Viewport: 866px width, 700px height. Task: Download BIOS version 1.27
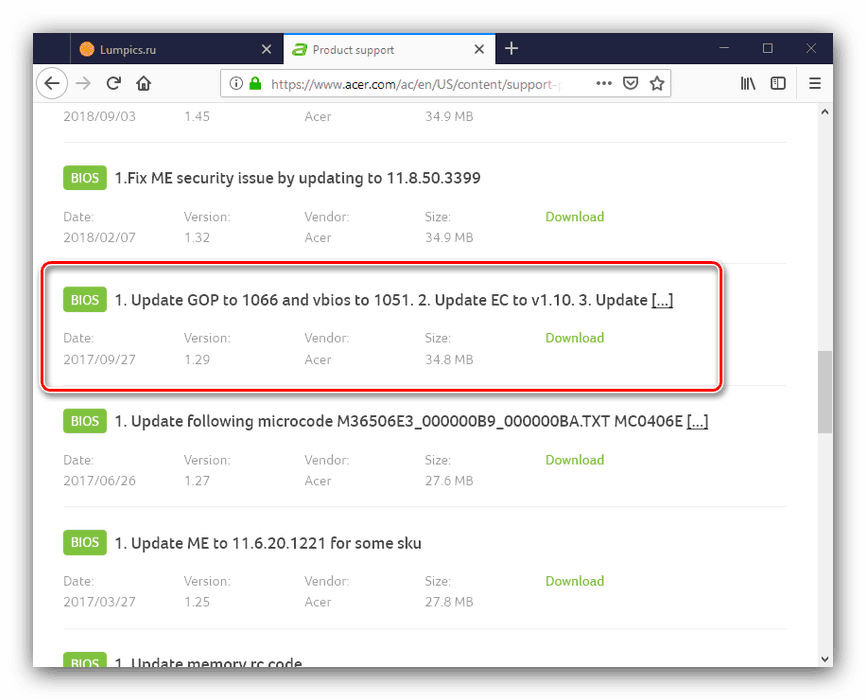click(574, 460)
